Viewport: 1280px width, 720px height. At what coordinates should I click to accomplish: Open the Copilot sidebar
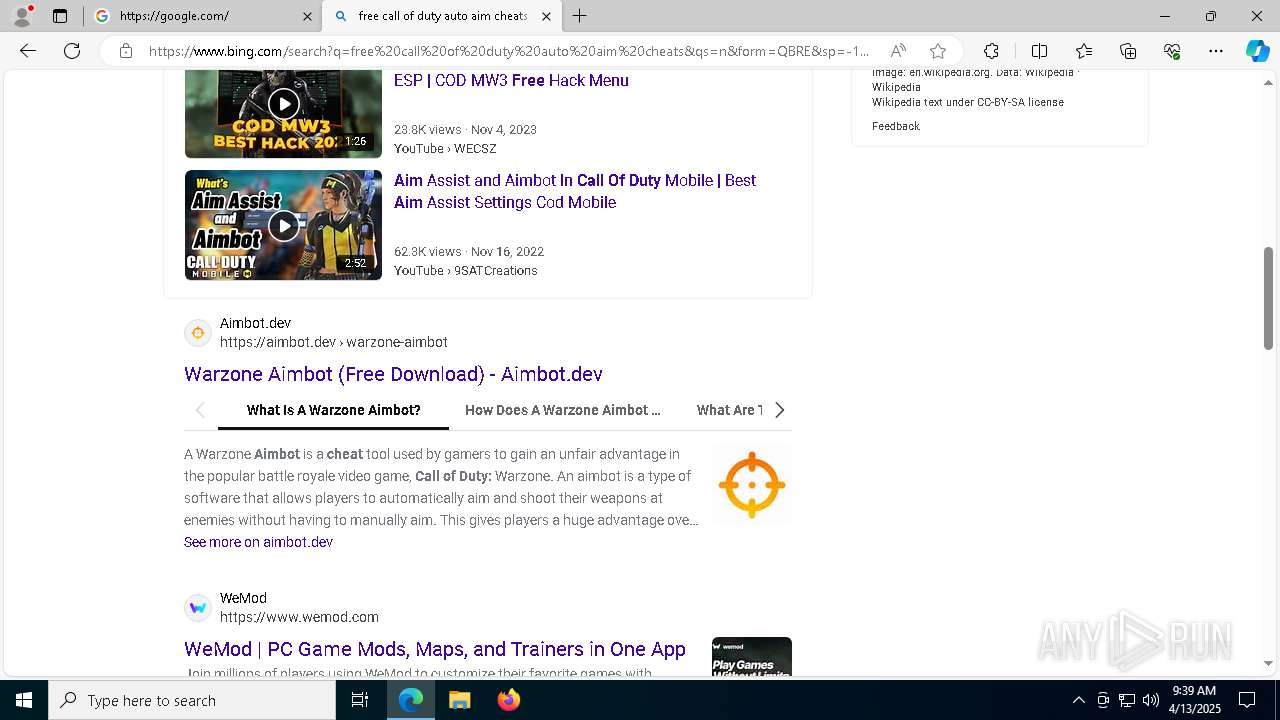tap(1257, 51)
